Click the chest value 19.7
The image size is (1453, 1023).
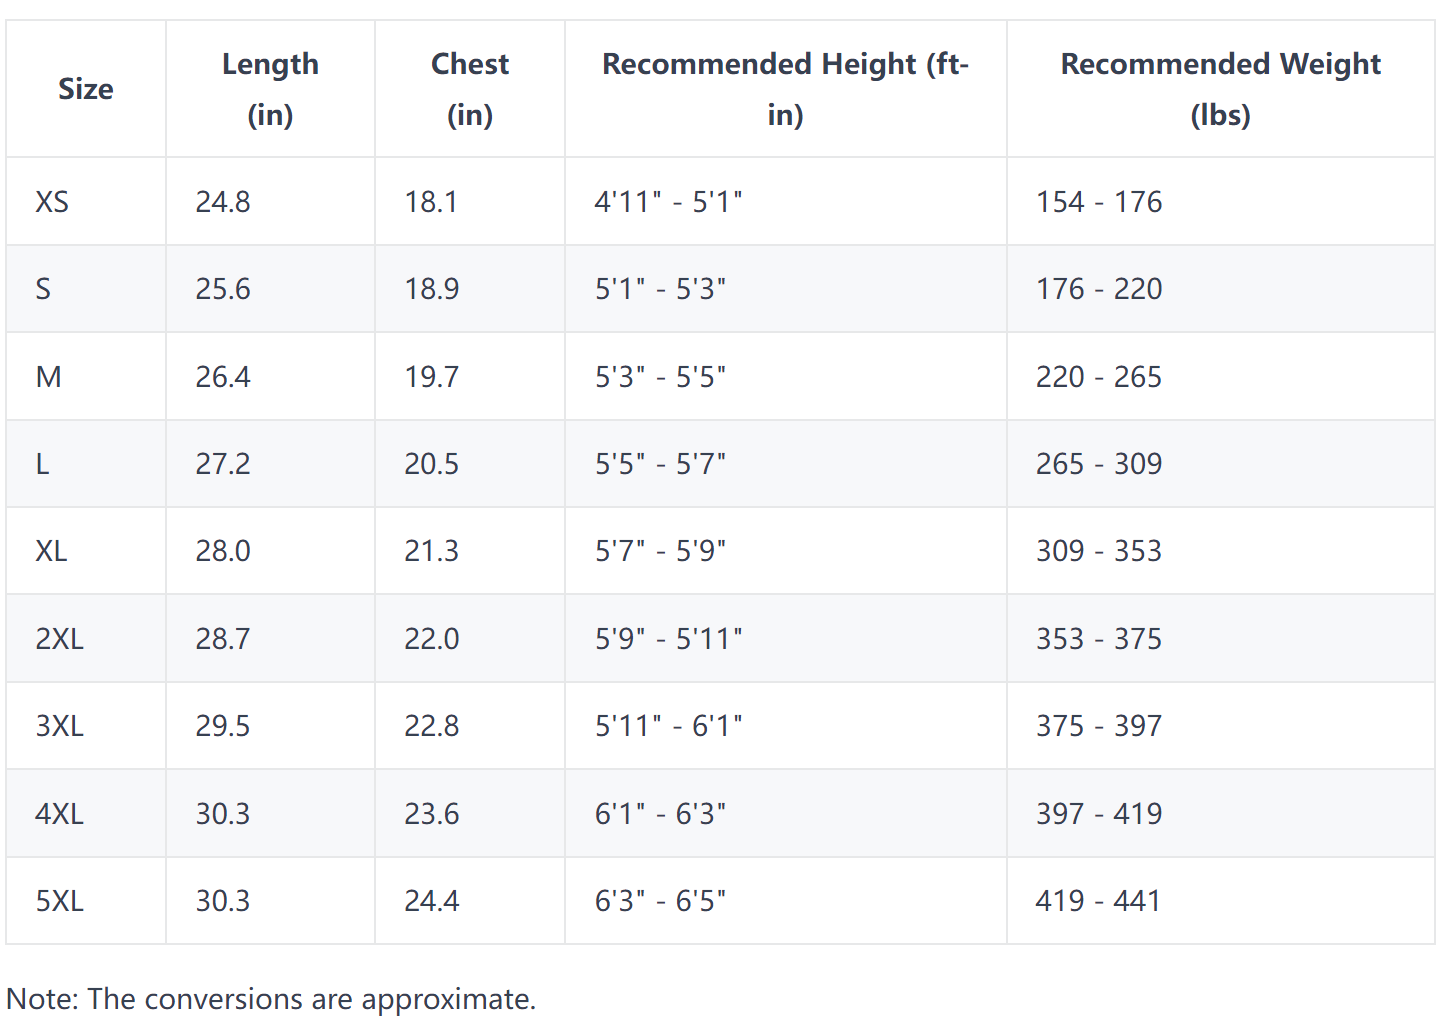(x=431, y=377)
